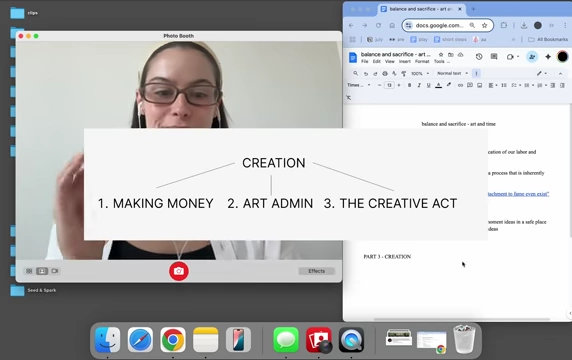Toggle italic formatting
The width and height of the screenshot is (572, 360).
point(419,85)
